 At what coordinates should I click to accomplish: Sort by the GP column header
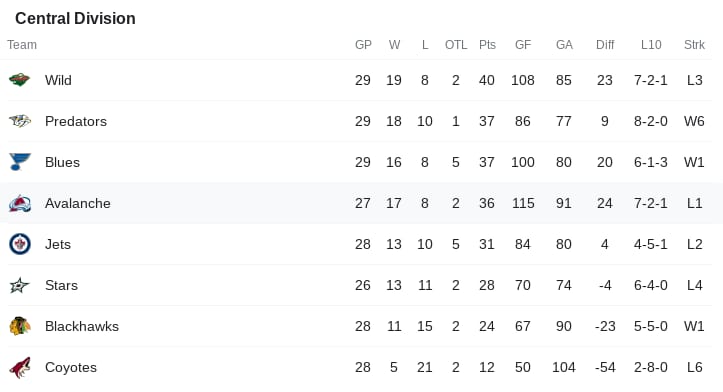(x=363, y=45)
